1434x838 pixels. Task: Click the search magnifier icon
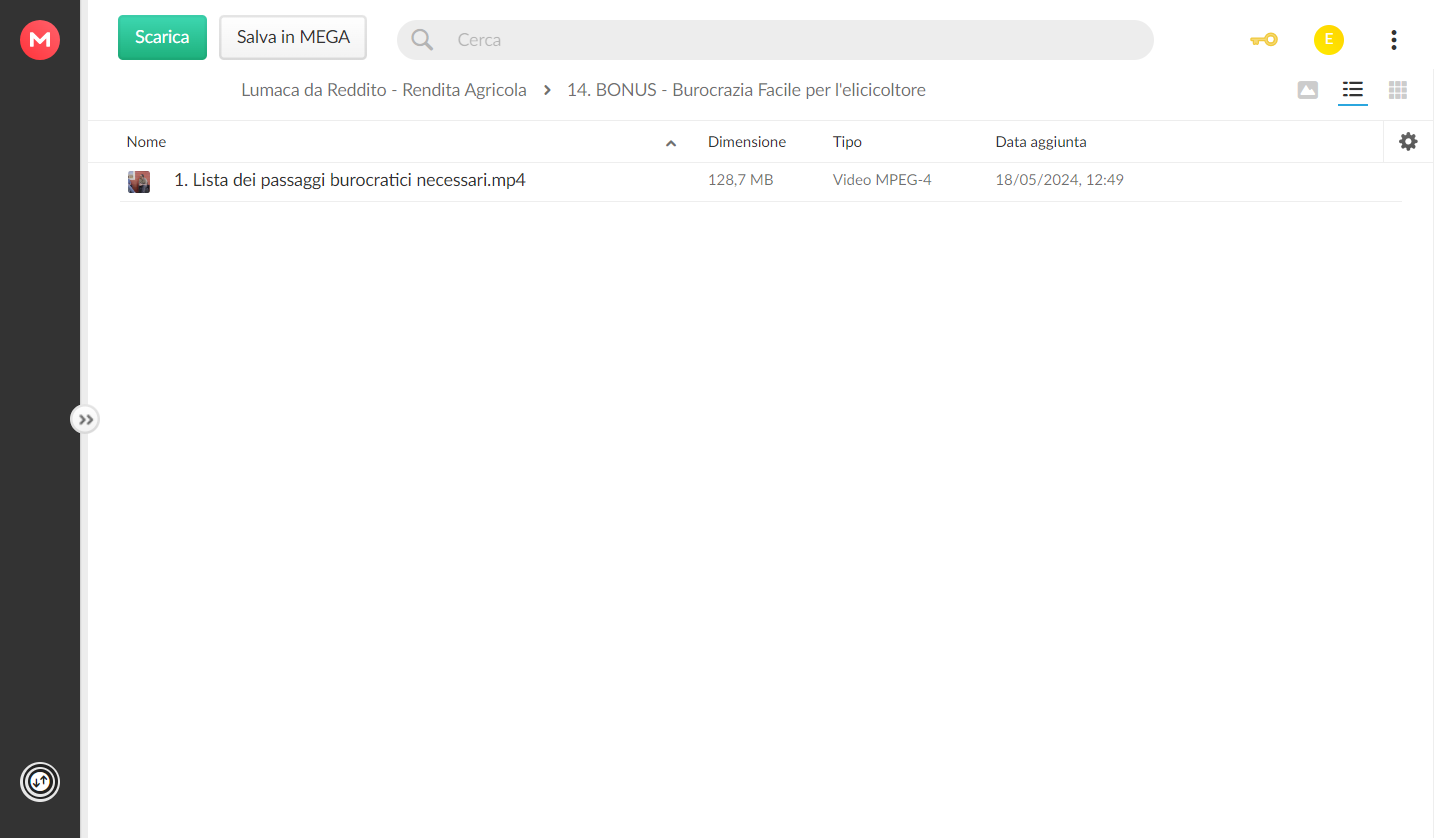[422, 40]
